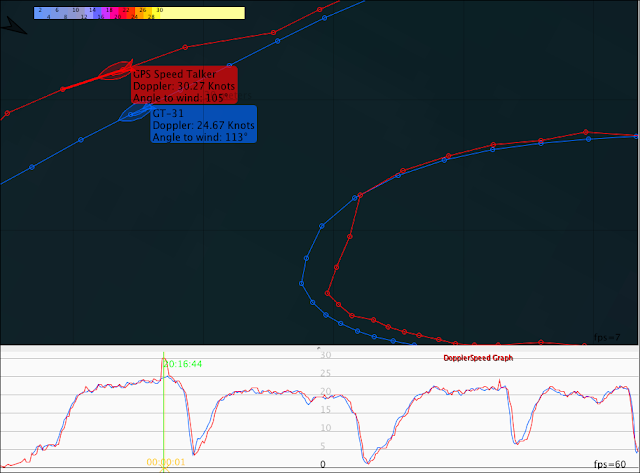Viewport: 640px width, 473px height.
Task: Click the black wind direction arrow
Action: click(13, 26)
